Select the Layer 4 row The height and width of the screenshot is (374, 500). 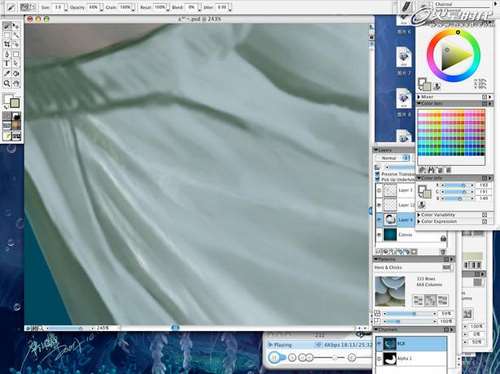[395, 220]
